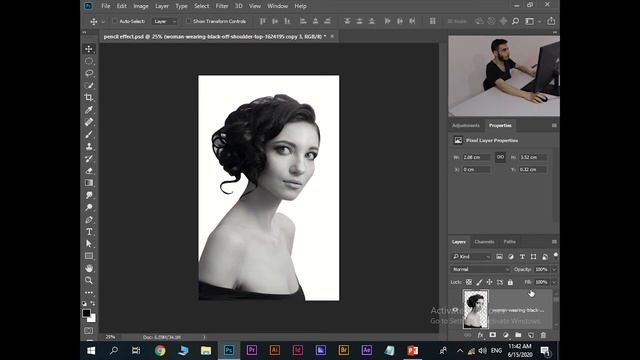Select the Move tool in the toolbox
The height and width of the screenshot is (360, 640).
89,49
